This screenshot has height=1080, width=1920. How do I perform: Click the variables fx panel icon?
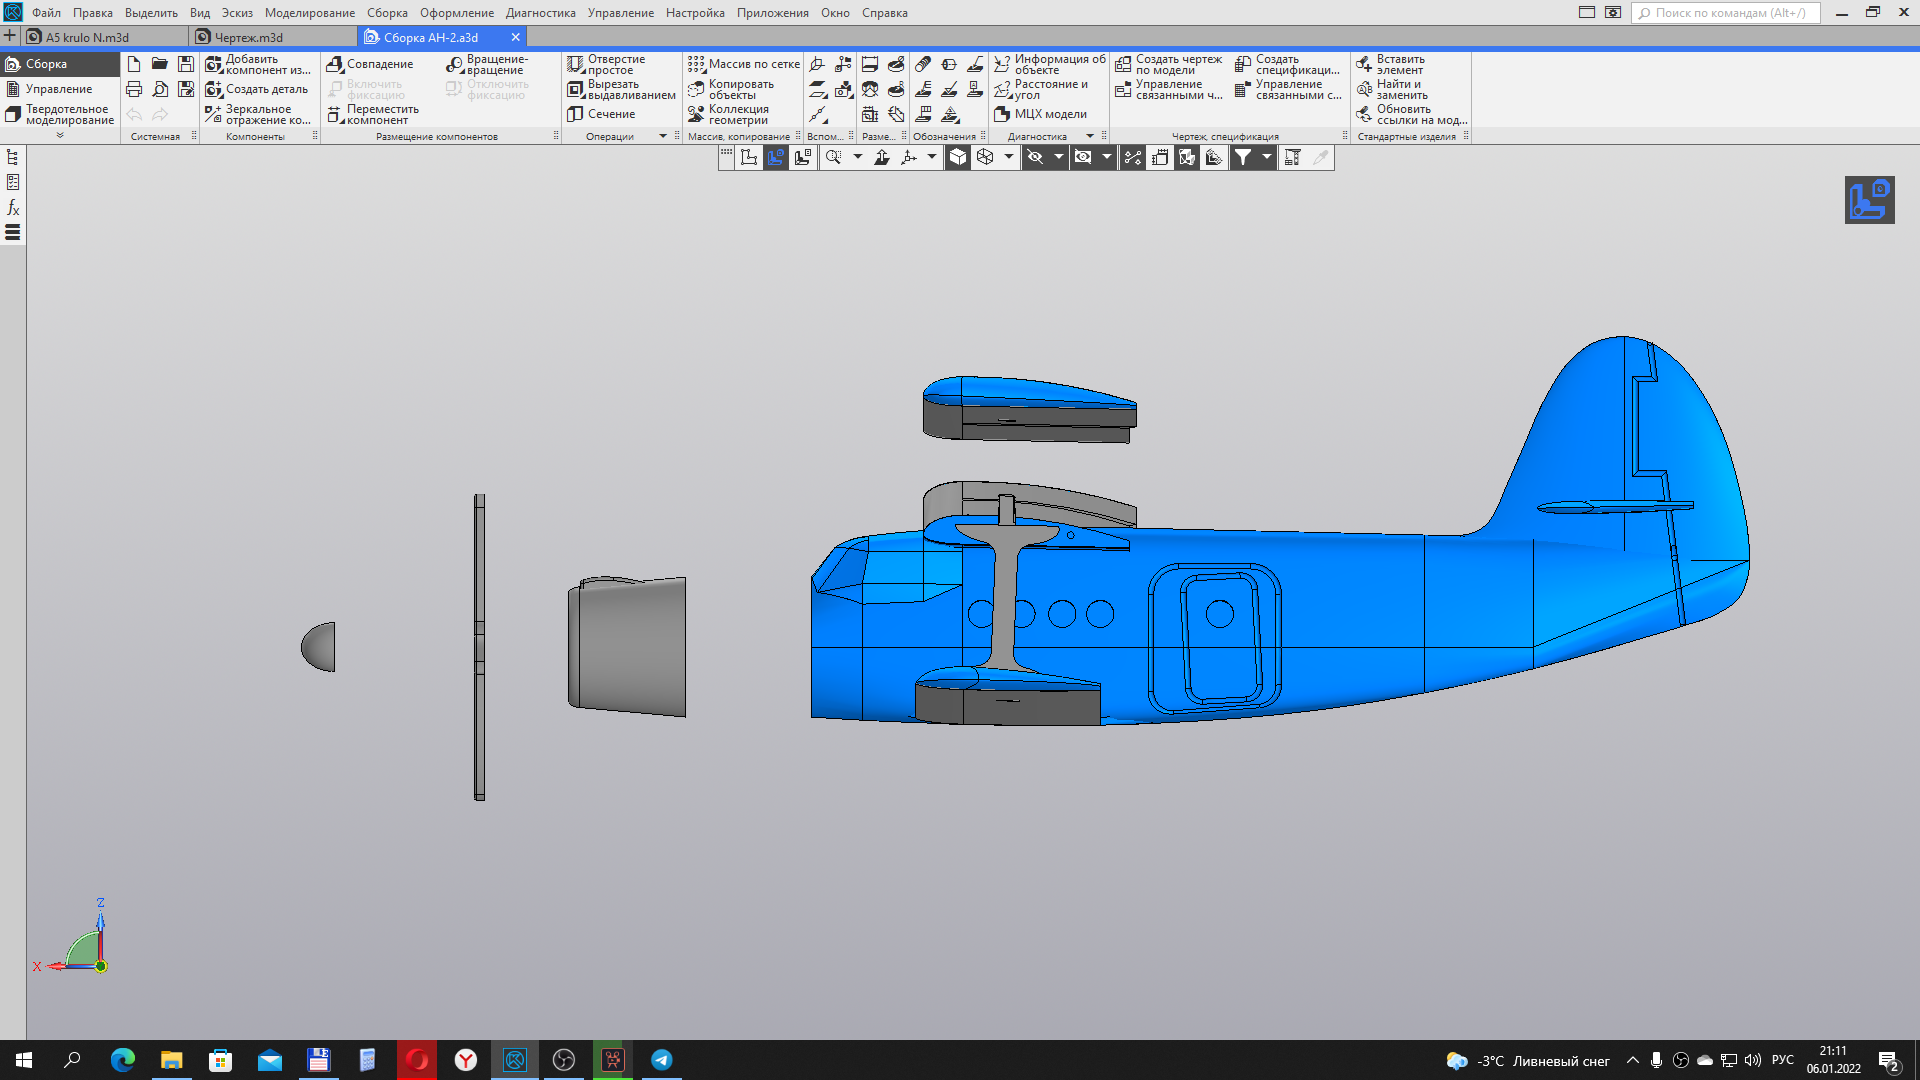point(13,207)
